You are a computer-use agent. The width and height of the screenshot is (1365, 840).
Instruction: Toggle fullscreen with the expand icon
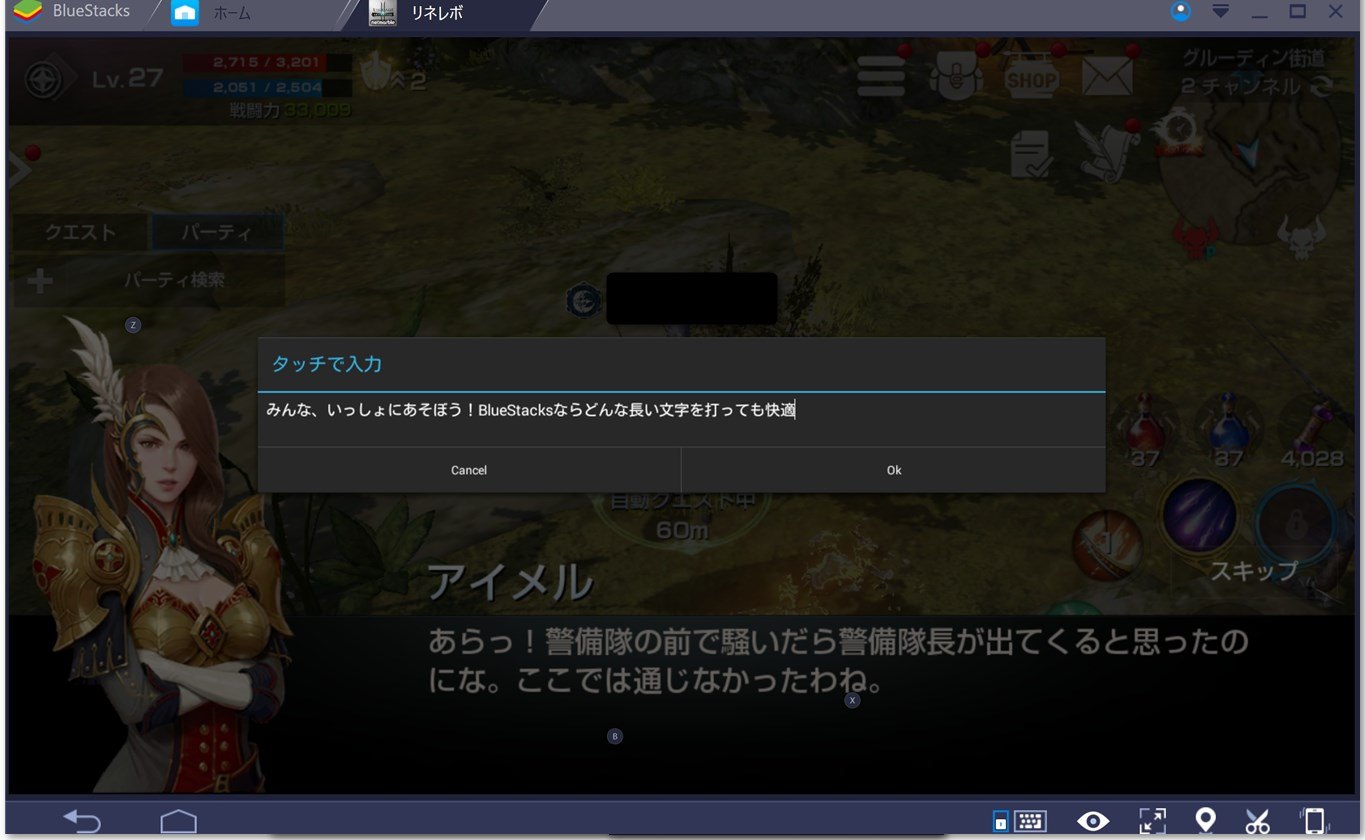(x=1153, y=821)
